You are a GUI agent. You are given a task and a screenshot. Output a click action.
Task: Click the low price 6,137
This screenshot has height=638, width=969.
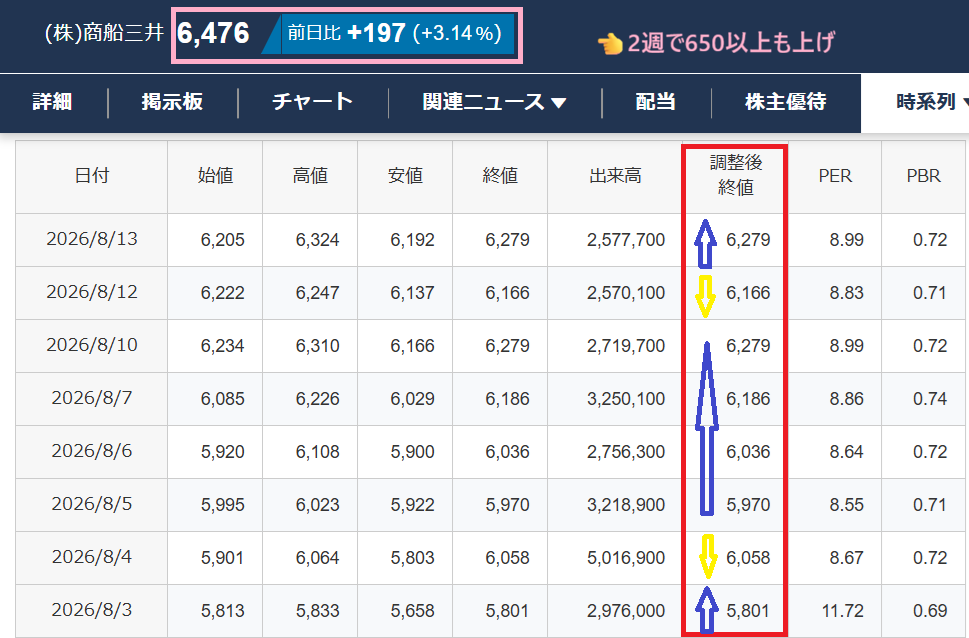tap(412, 293)
